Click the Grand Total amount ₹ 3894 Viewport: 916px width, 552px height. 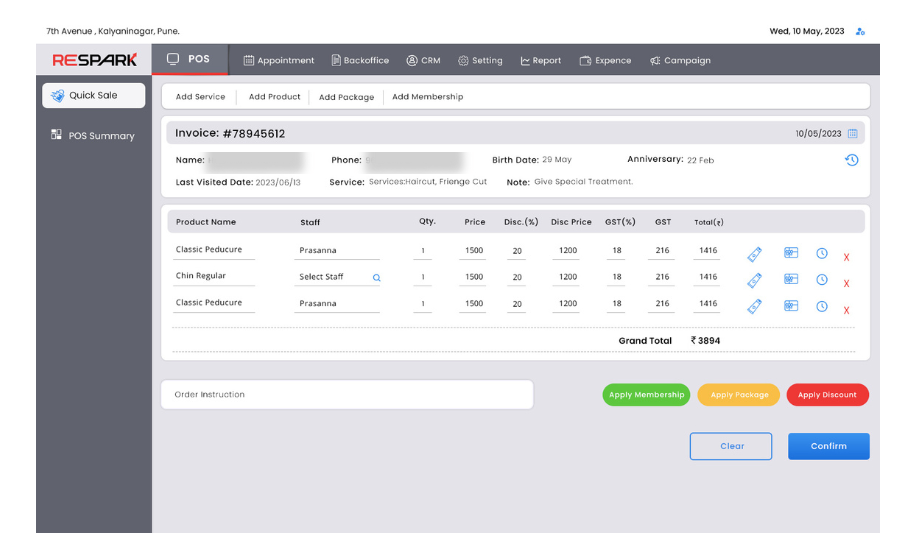coord(705,341)
